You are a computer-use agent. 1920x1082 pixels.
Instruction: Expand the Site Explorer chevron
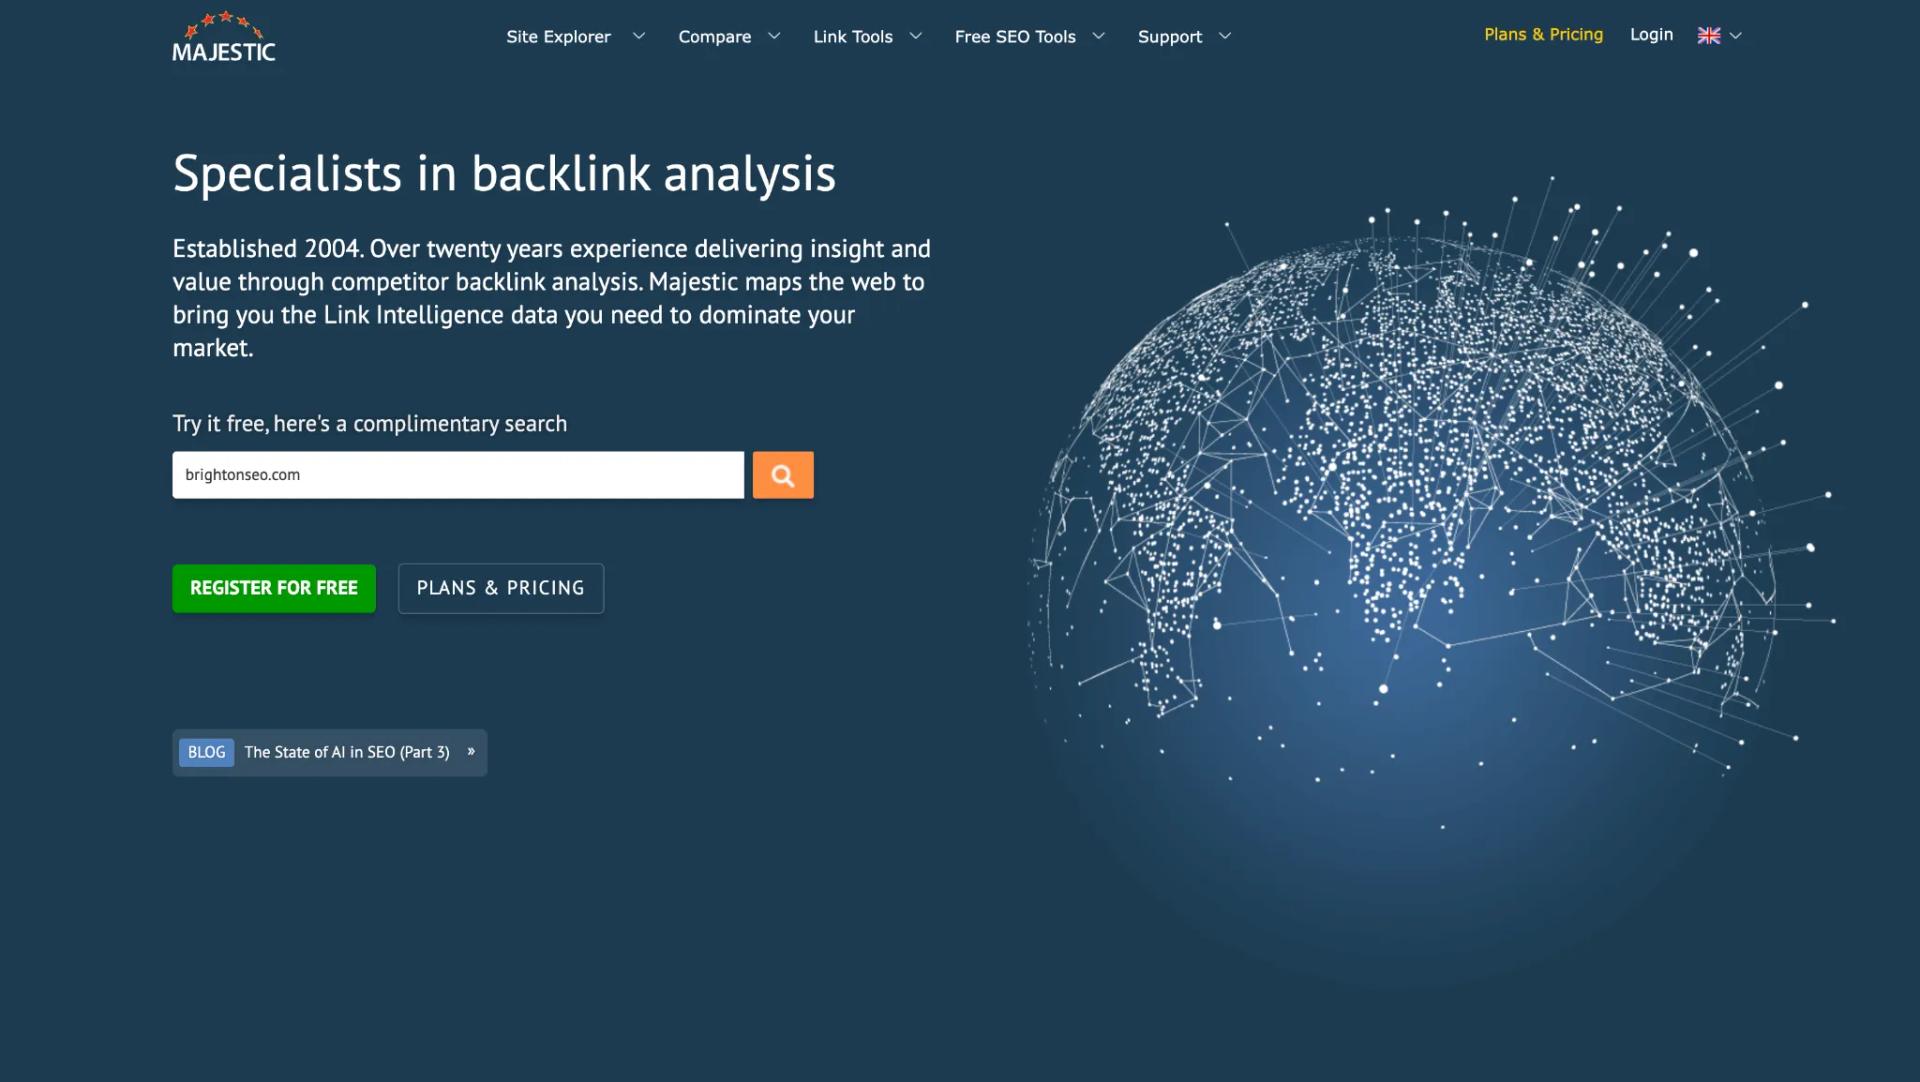(639, 36)
